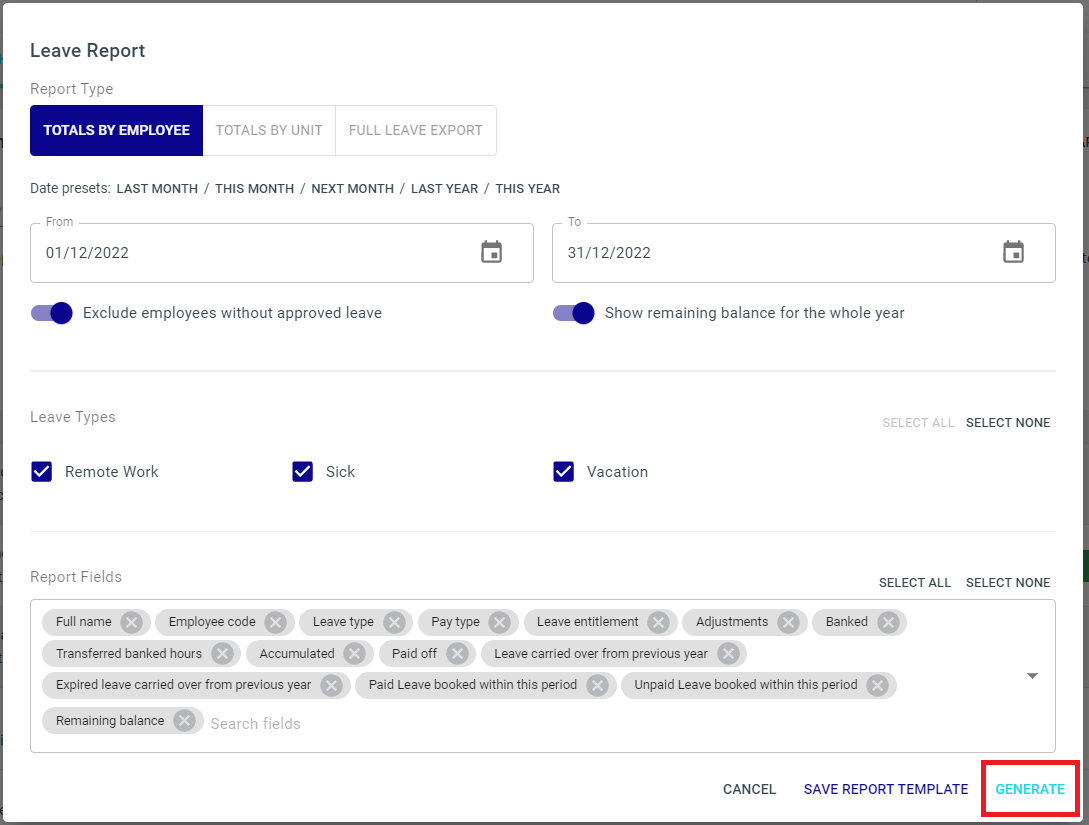Apply the Next Month date preset
Image resolution: width=1089 pixels, height=825 pixels.
(352, 189)
